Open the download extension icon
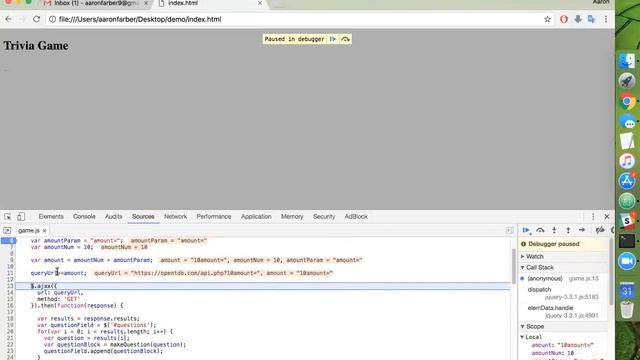Image resolution: width=640 pixels, height=360 pixels. pos(578,19)
